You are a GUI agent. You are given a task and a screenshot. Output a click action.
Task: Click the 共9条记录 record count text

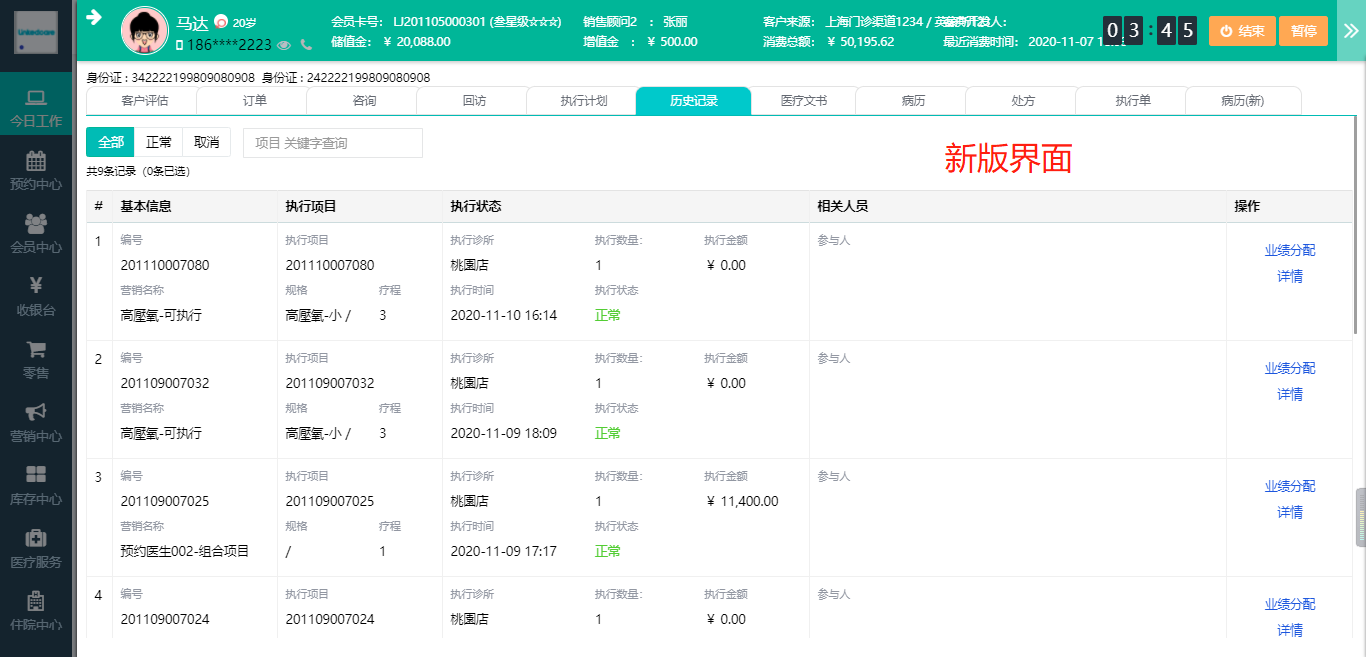point(111,171)
